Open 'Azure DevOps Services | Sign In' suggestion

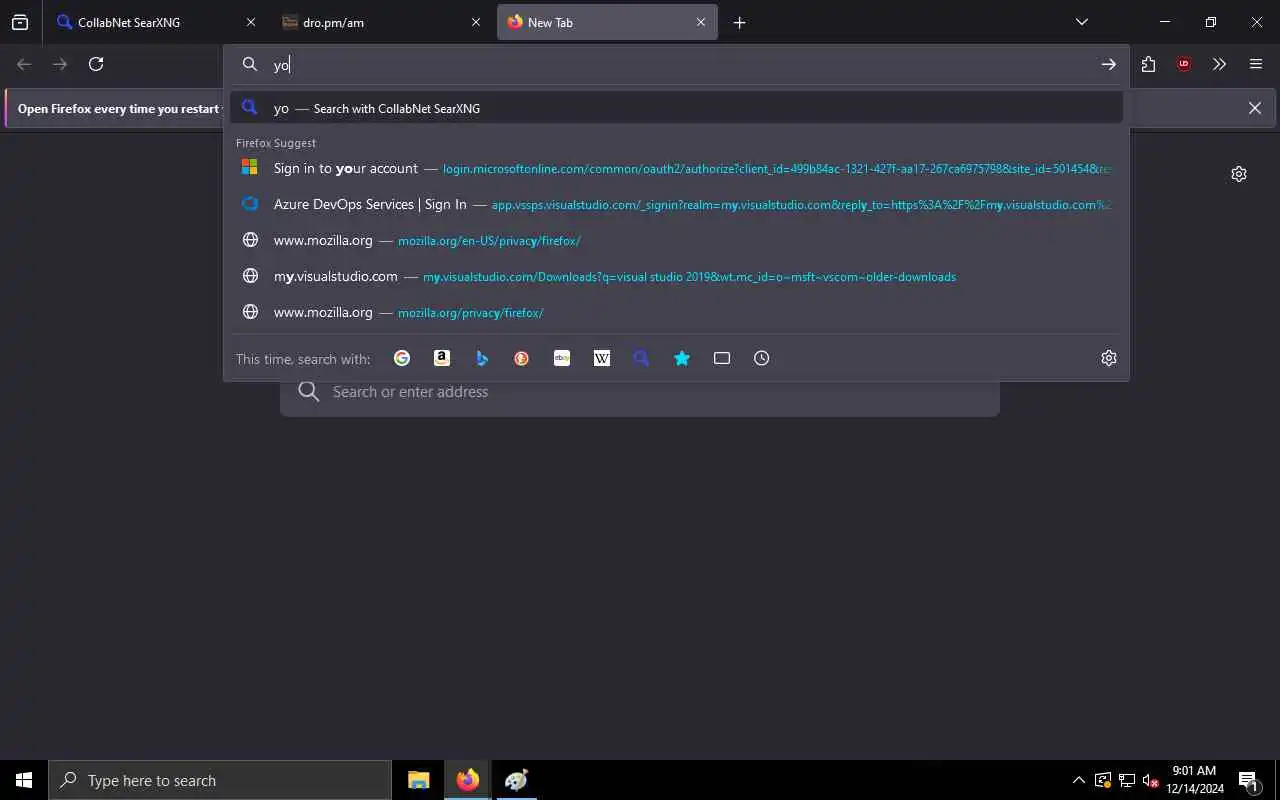(676, 204)
